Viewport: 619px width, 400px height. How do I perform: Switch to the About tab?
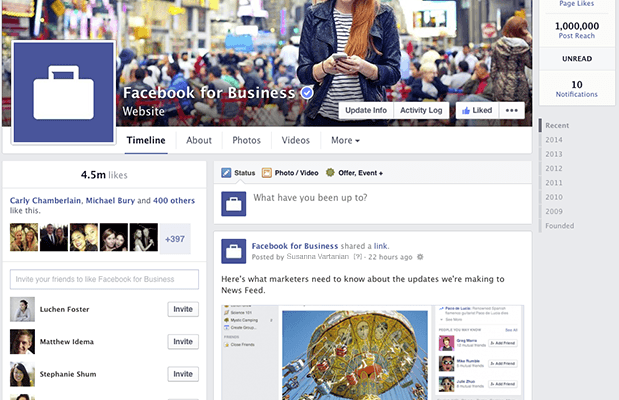[x=199, y=140]
